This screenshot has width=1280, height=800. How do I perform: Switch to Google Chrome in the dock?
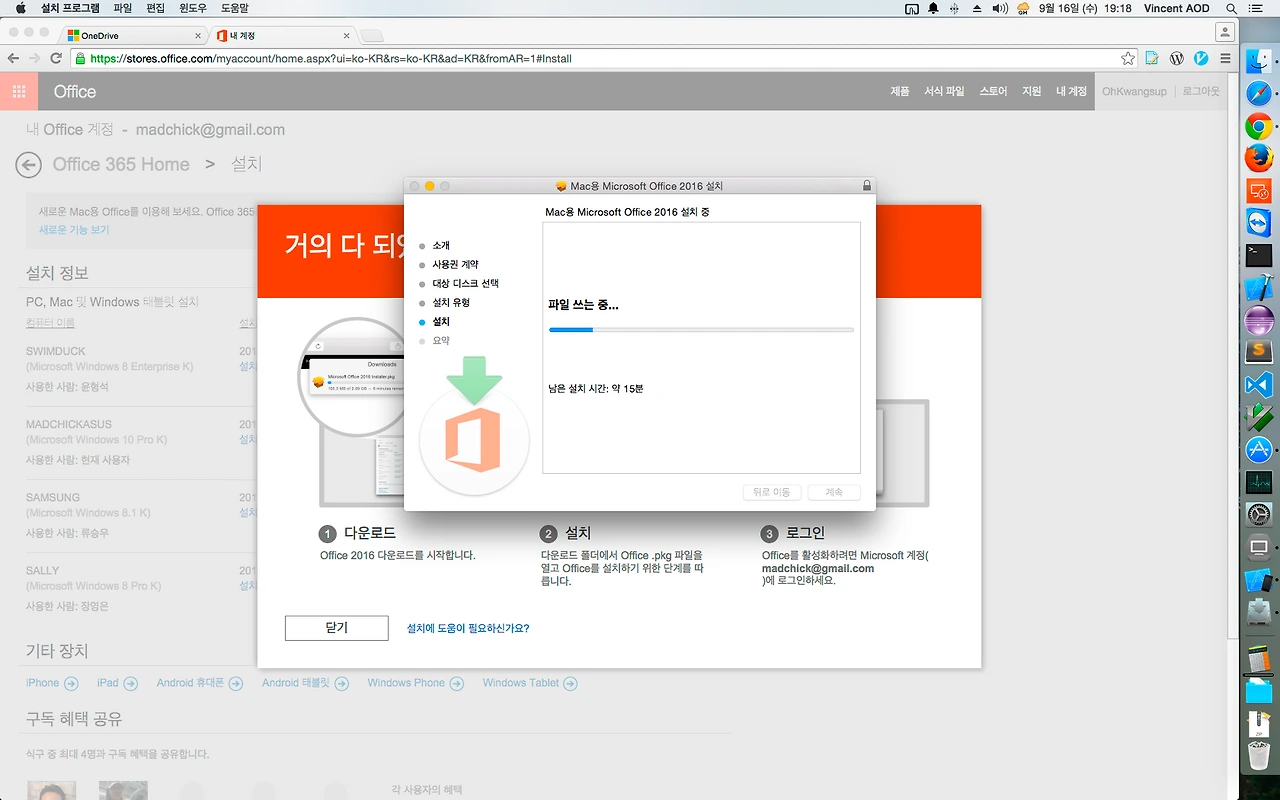point(1259,127)
